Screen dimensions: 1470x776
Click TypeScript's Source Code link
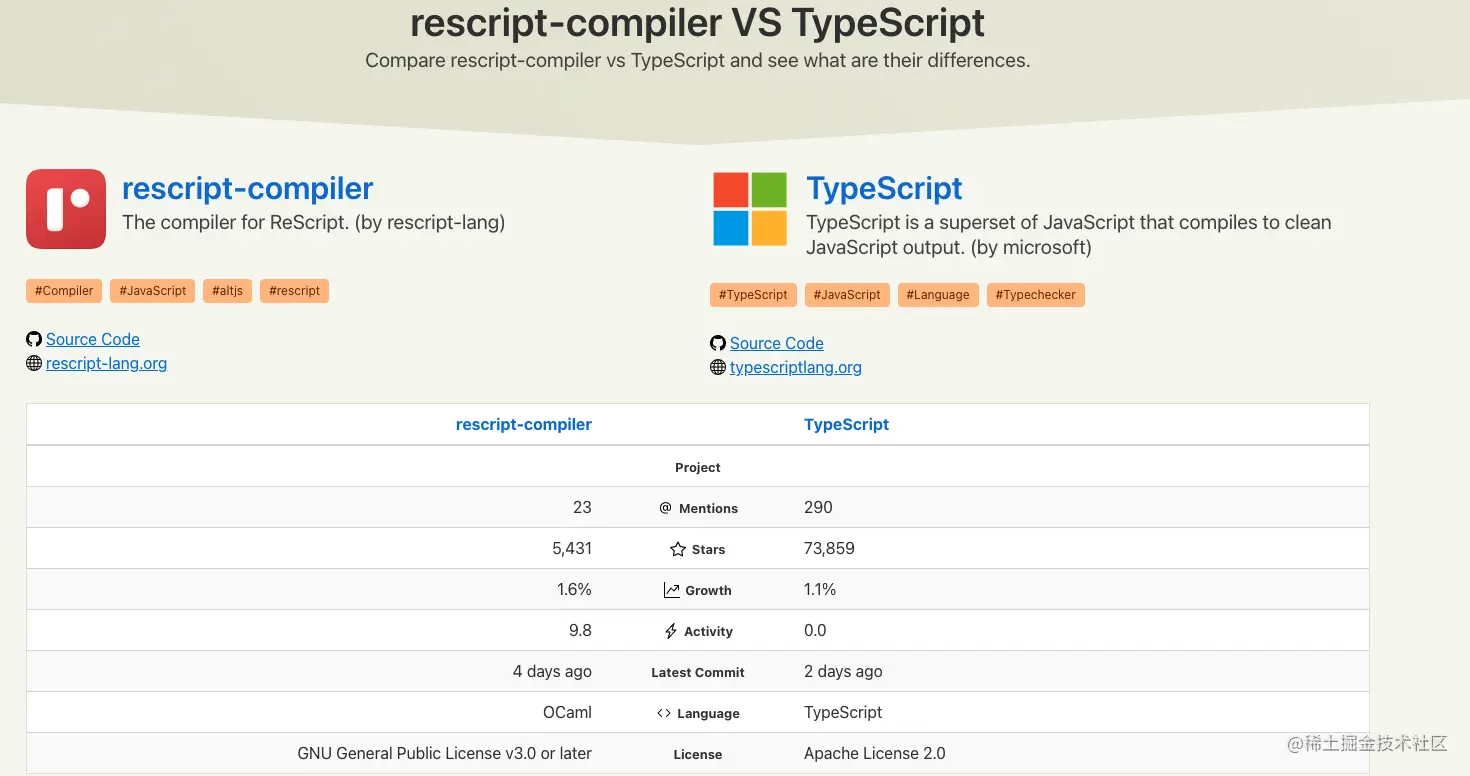point(776,343)
